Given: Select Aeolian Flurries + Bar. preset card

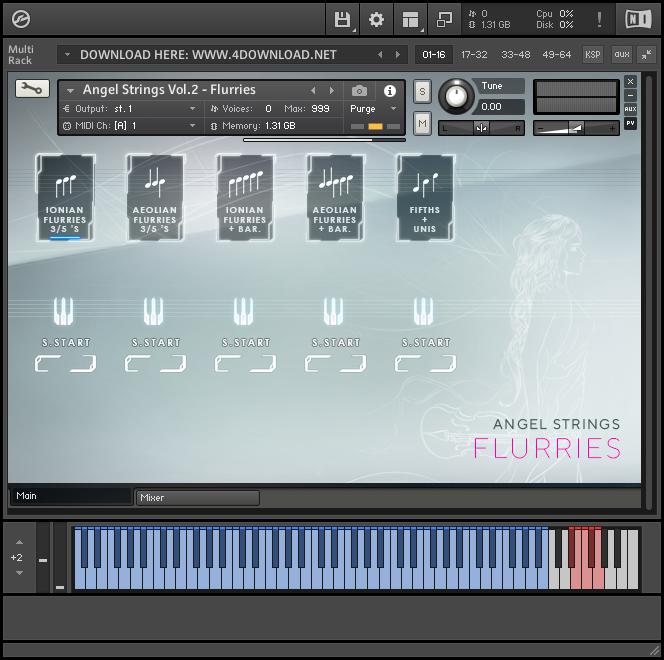Looking at the screenshot, I should [x=335, y=198].
